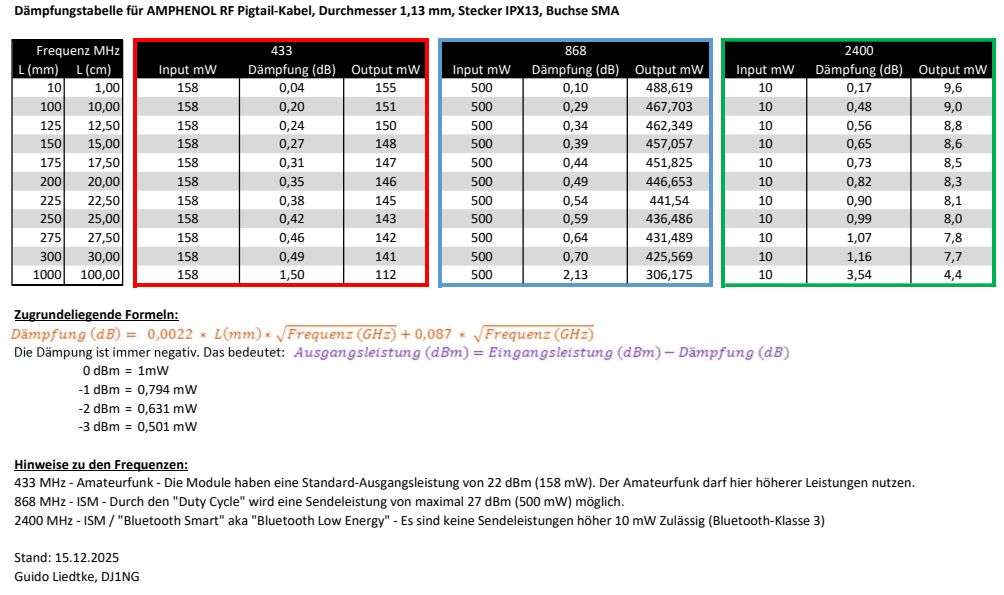Select the '467,703' output value
This screenshot has width=1004, height=595.
coord(669,106)
